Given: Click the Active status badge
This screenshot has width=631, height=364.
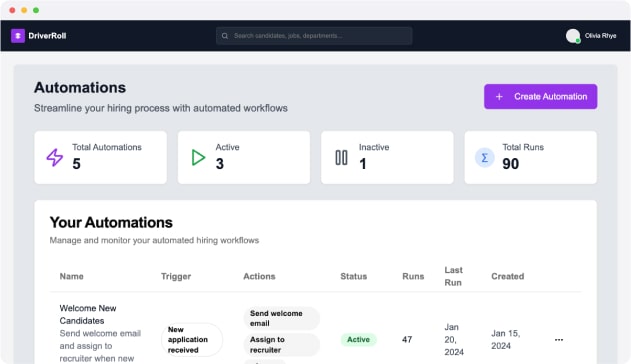Looking at the screenshot, I should (x=358, y=339).
